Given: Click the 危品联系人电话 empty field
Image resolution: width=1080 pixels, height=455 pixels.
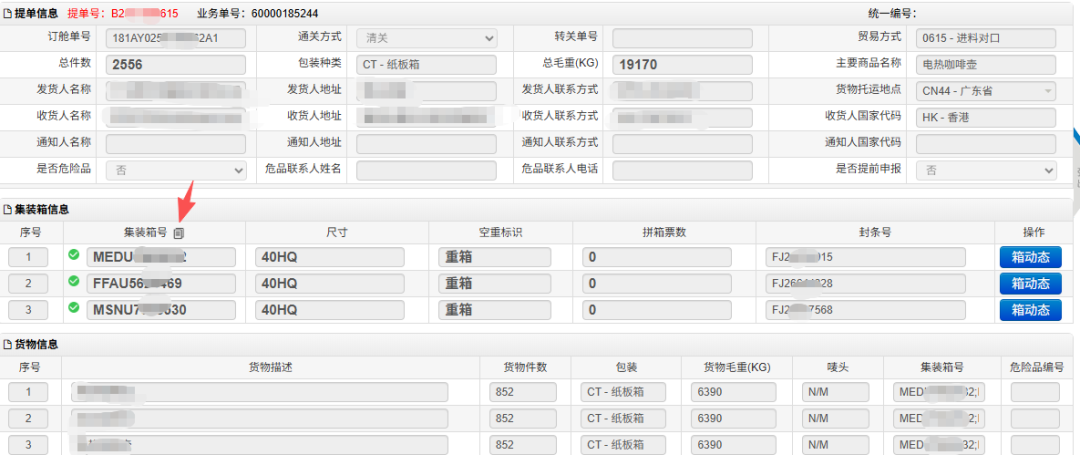Looking at the screenshot, I should (683, 169).
